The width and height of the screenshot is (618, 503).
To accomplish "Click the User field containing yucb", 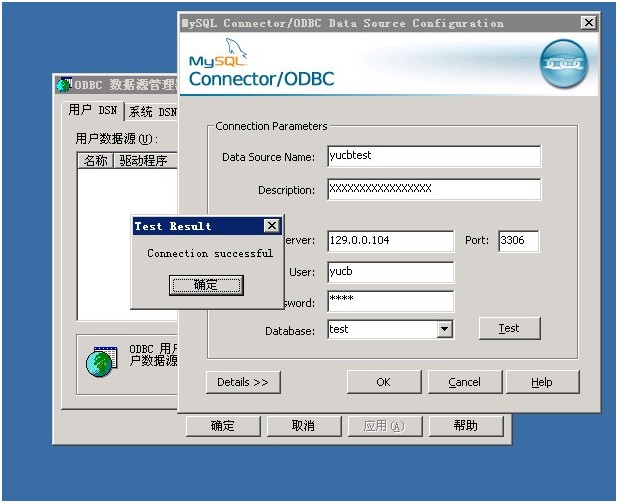I will 391,272.
